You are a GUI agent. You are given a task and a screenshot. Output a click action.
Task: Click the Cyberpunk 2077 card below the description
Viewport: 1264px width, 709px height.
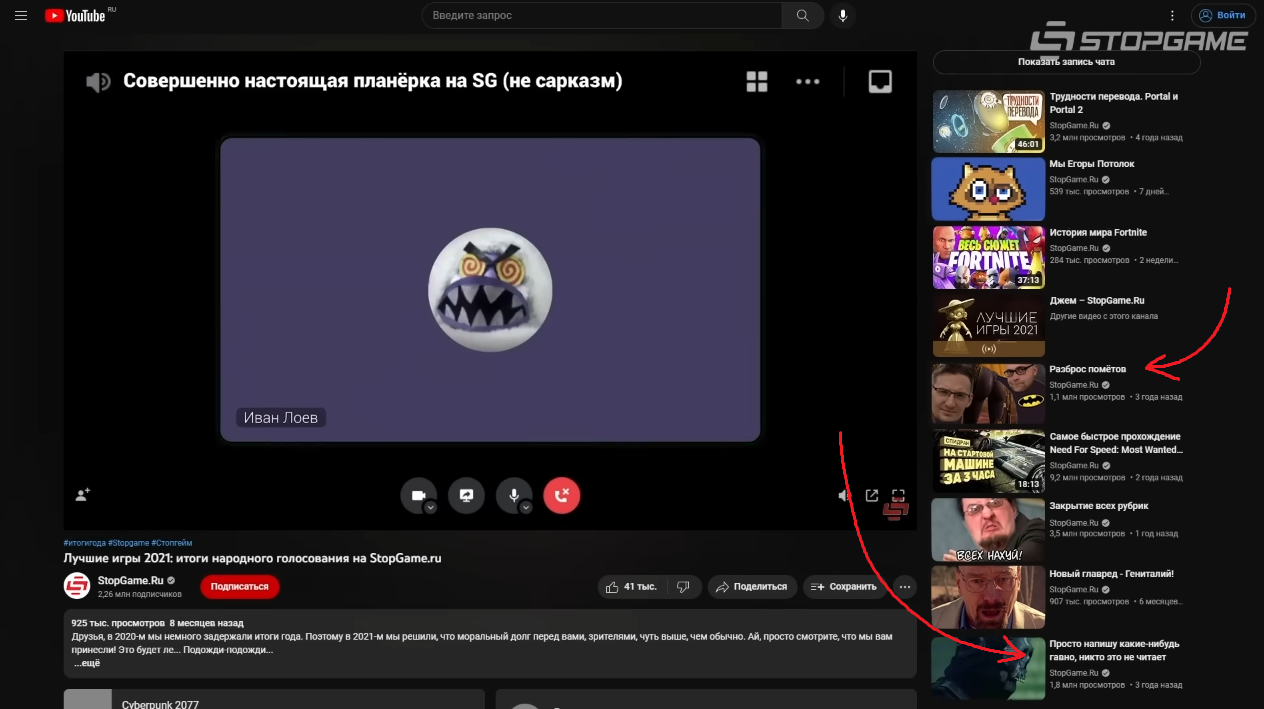[x=274, y=698]
